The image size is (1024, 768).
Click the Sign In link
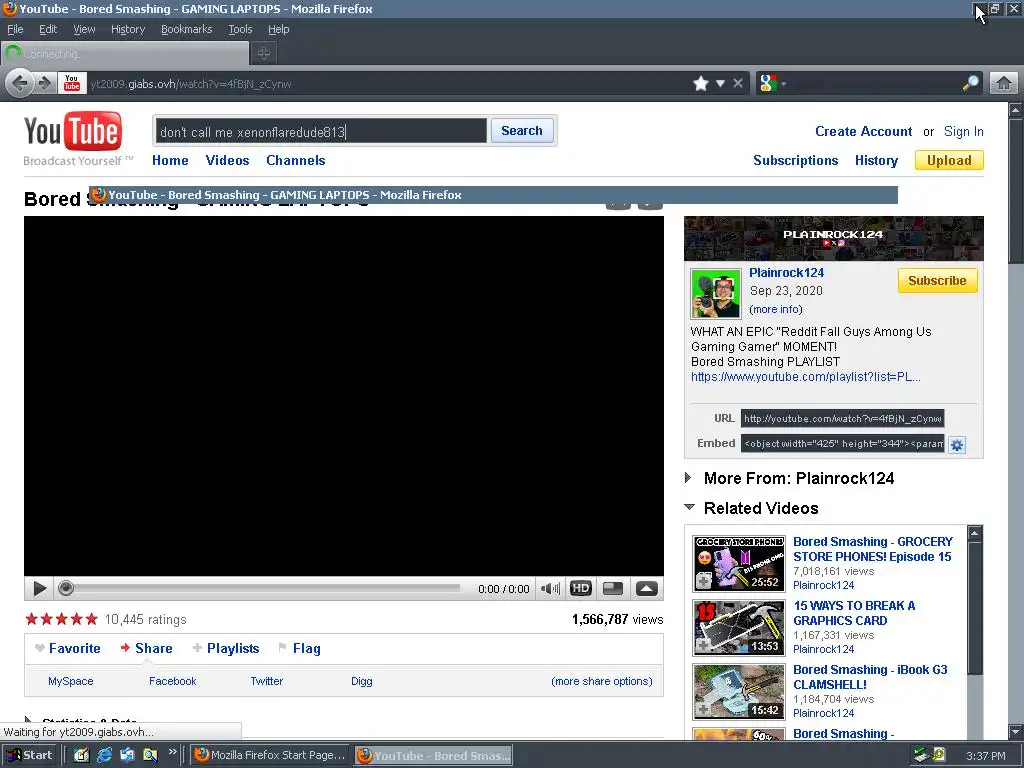pyautogui.click(x=963, y=131)
